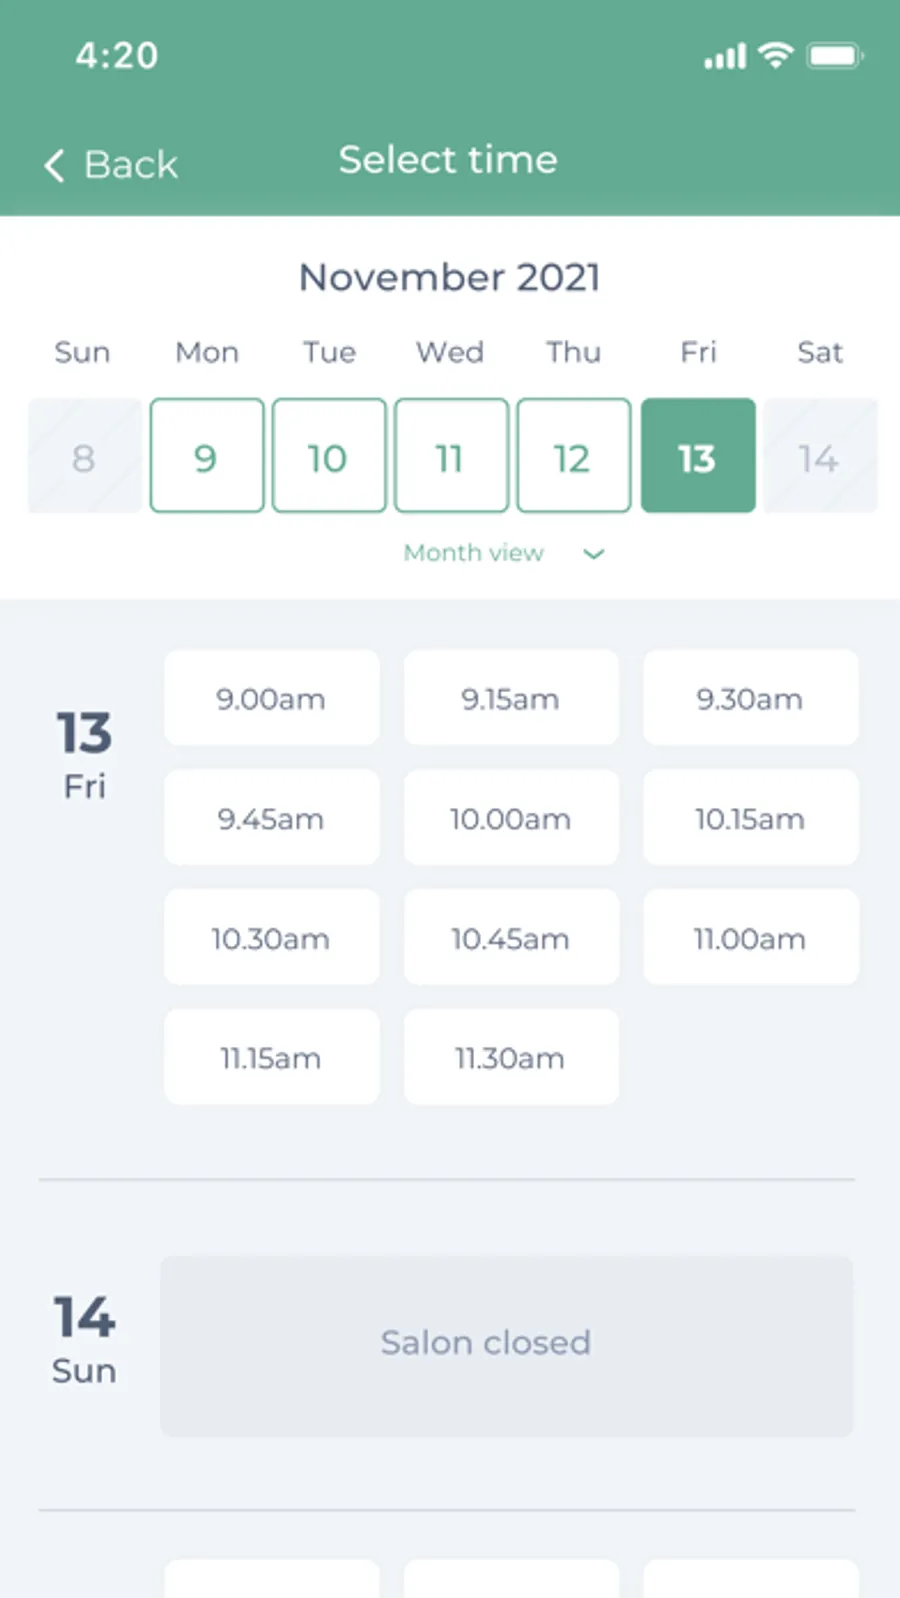Tap the cellular signal bars icon
900x1598 pixels.
[725, 57]
